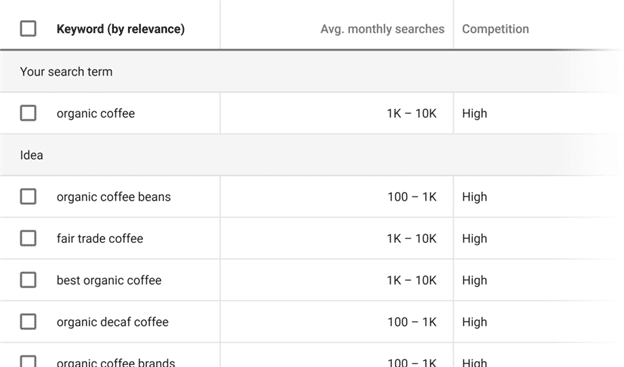Screen dimensions: 624x367
Task: Select the organic decaf coffee keyword
Action: coord(113,322)
